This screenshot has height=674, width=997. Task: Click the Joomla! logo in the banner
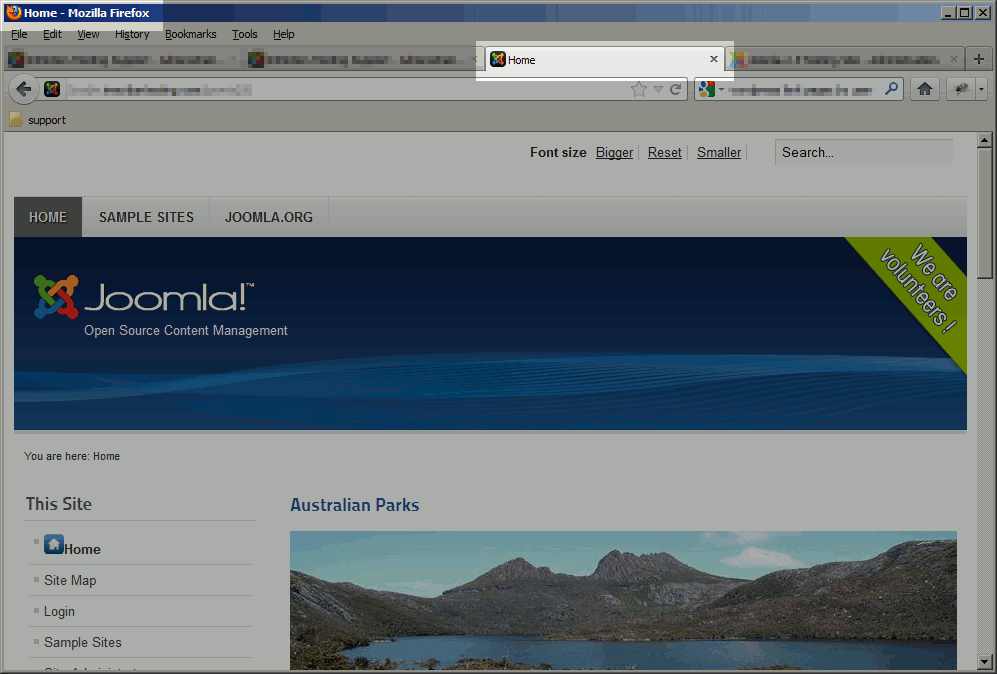[x=144, y=297]
